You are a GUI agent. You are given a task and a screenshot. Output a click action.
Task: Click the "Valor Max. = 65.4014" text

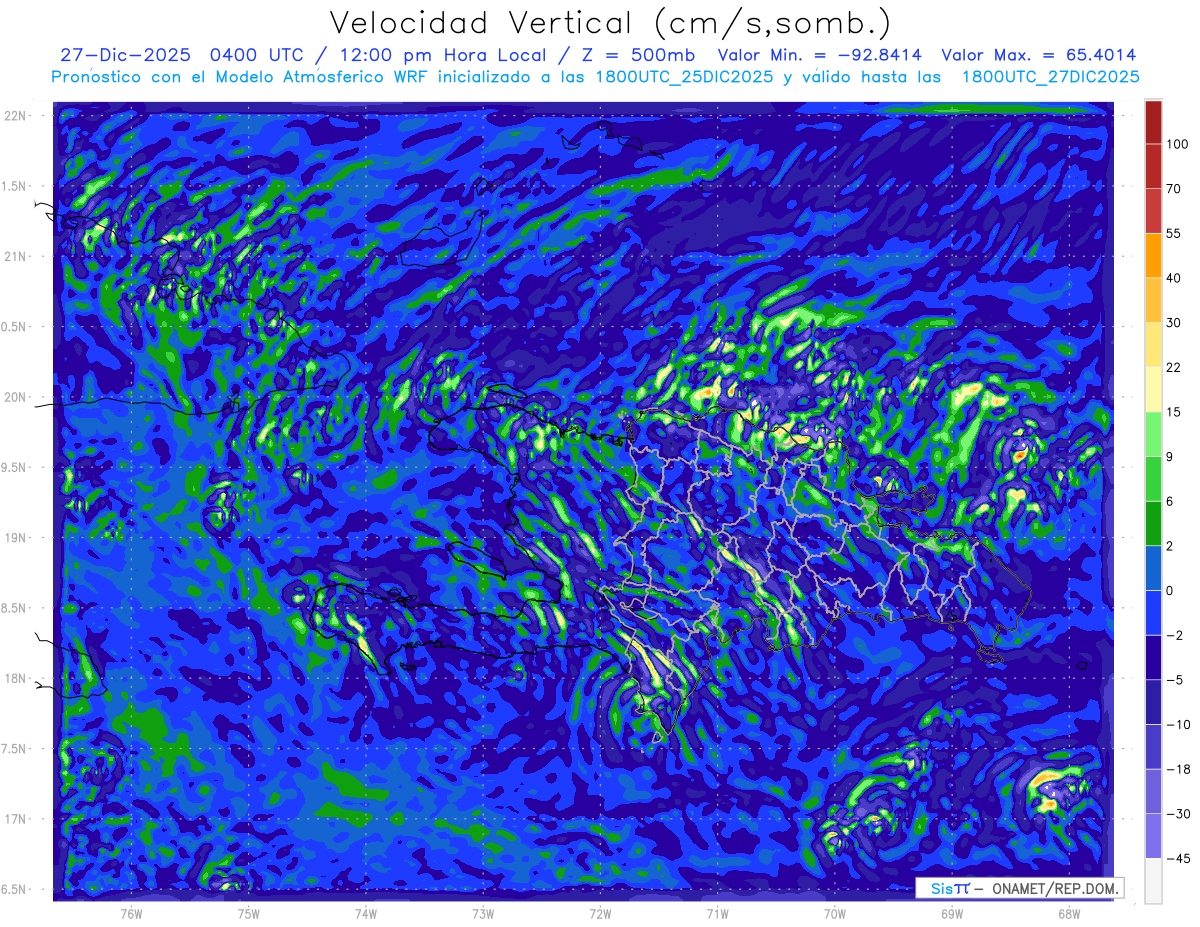click(1039, 55)
